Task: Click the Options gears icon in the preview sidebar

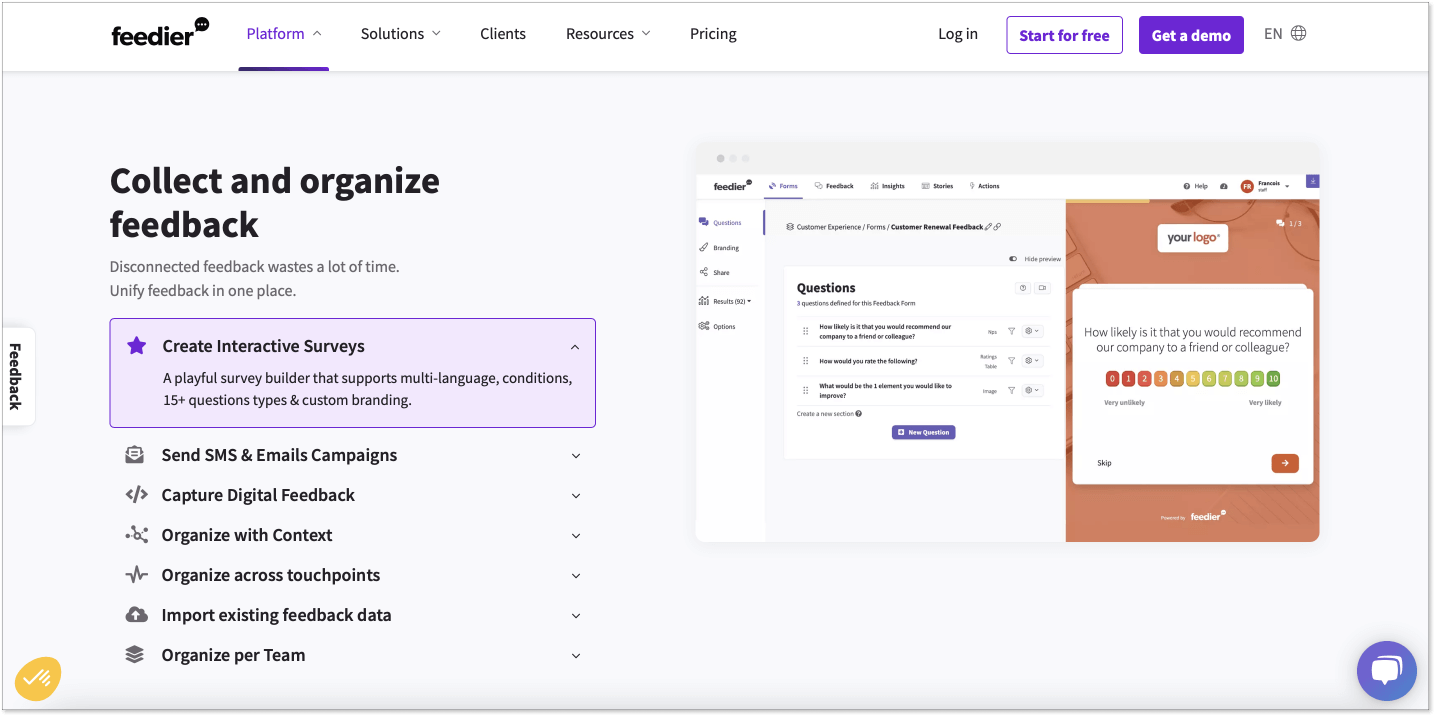Action: coord(704,326)
